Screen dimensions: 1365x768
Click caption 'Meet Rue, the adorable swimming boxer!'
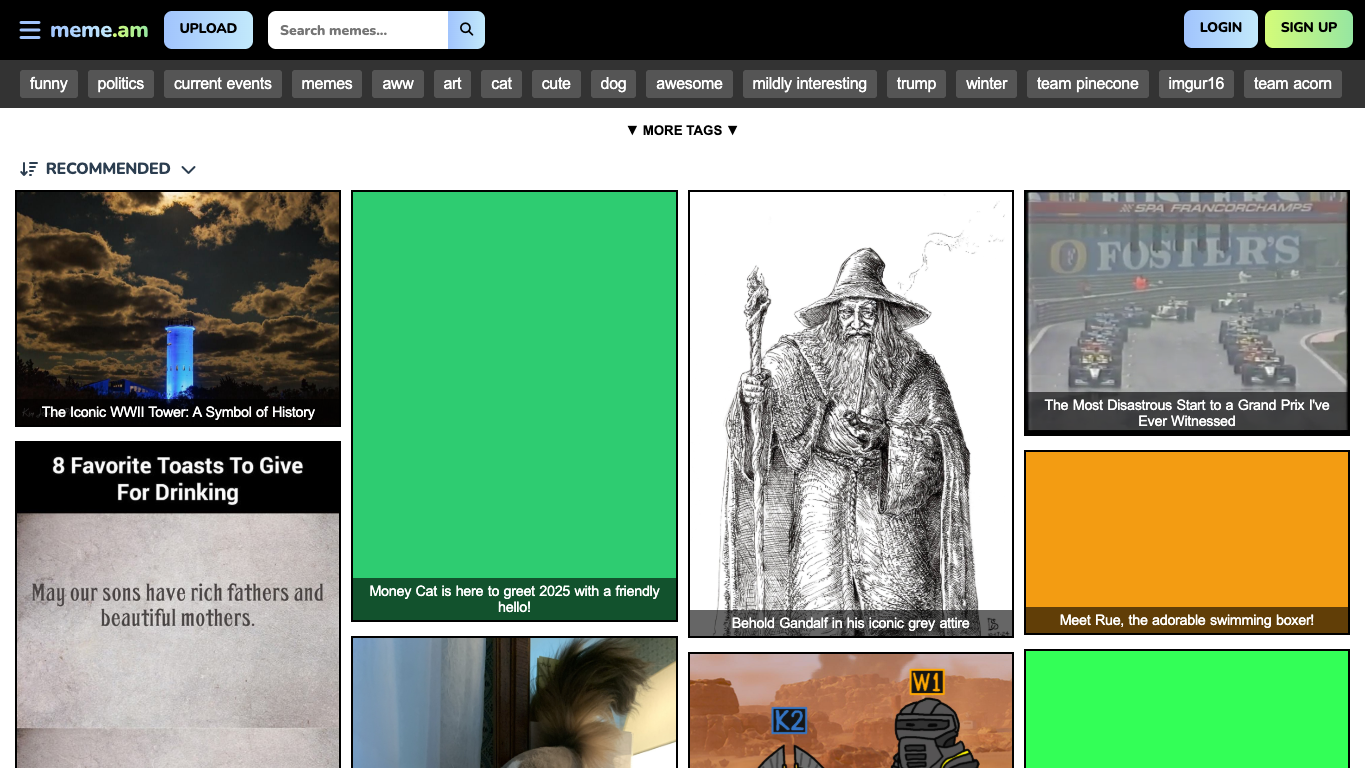(x=1187, y=620)
